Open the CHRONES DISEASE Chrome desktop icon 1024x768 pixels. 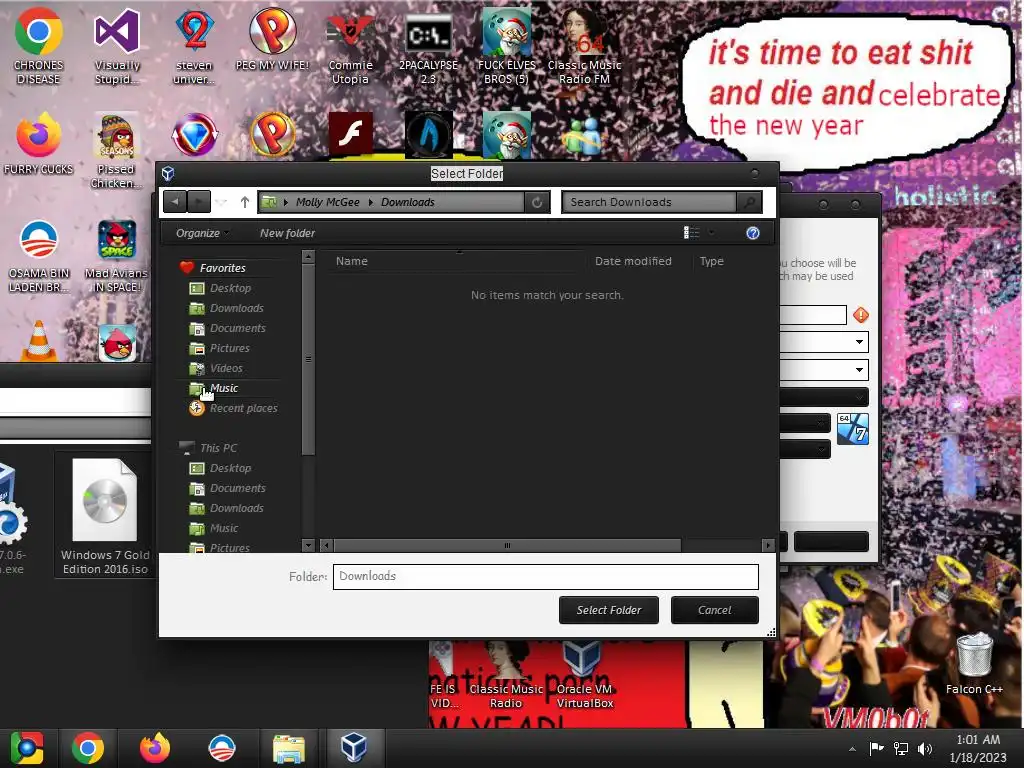pyautogui.click(x=39, y=46)
